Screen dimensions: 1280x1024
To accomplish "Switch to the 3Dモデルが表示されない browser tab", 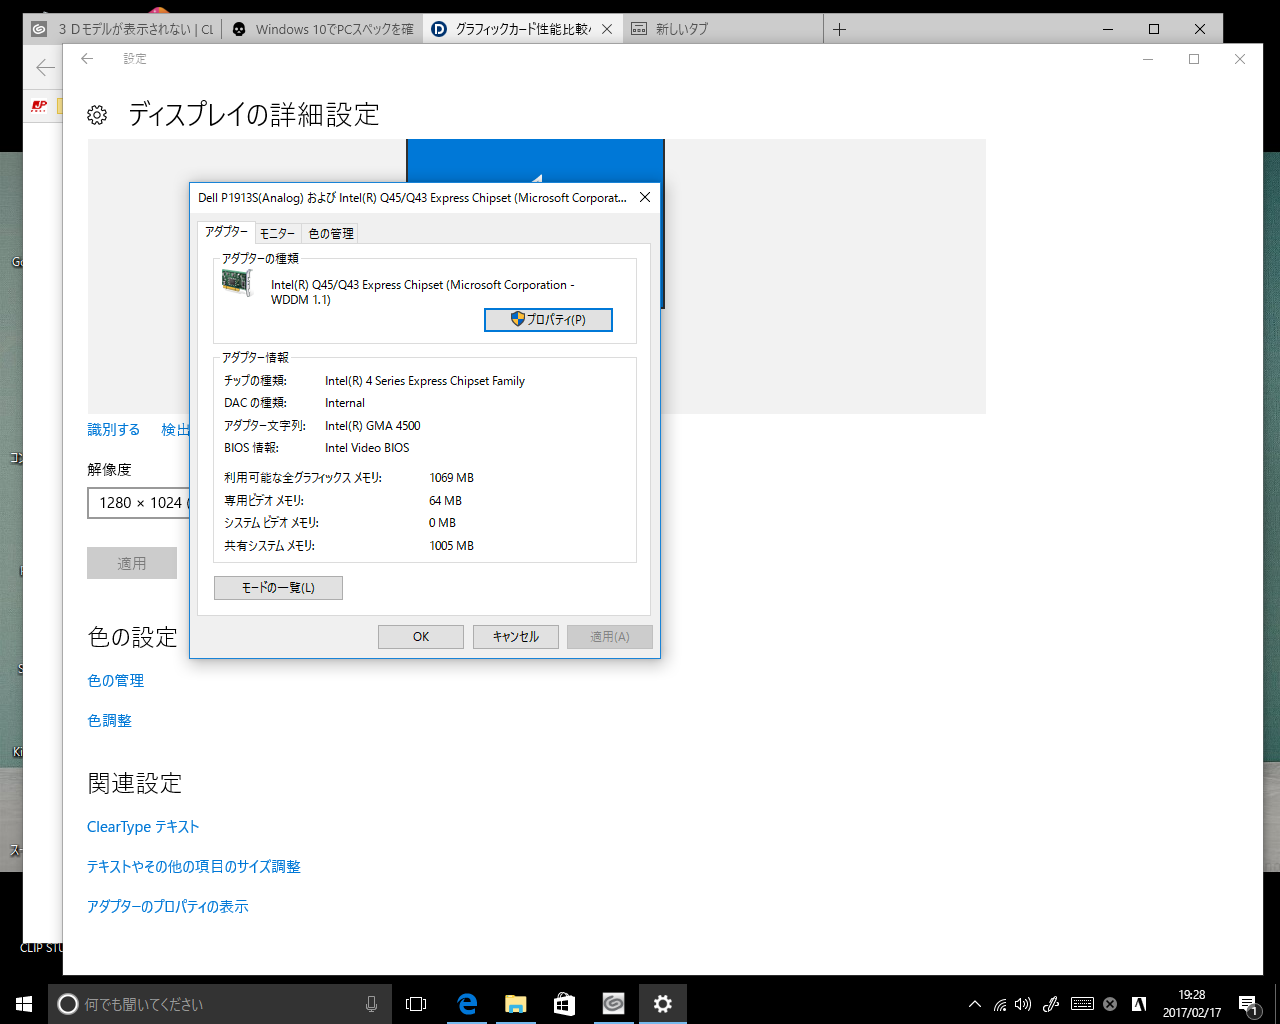I will 122,29.
